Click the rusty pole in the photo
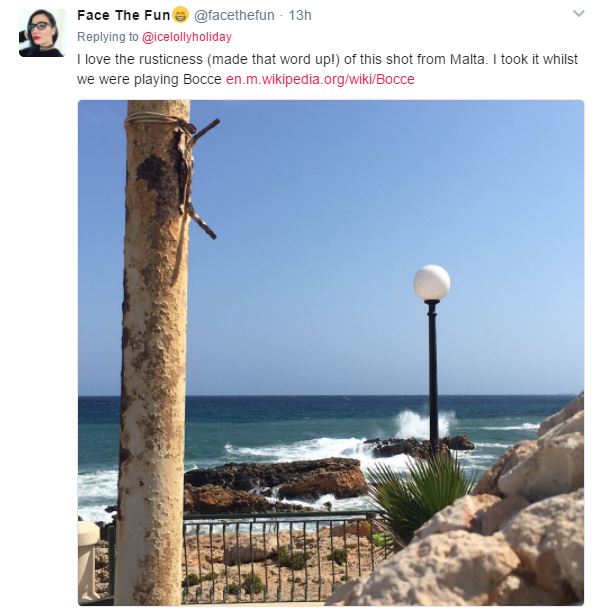The image size is (616, 613). coord(153,352)
